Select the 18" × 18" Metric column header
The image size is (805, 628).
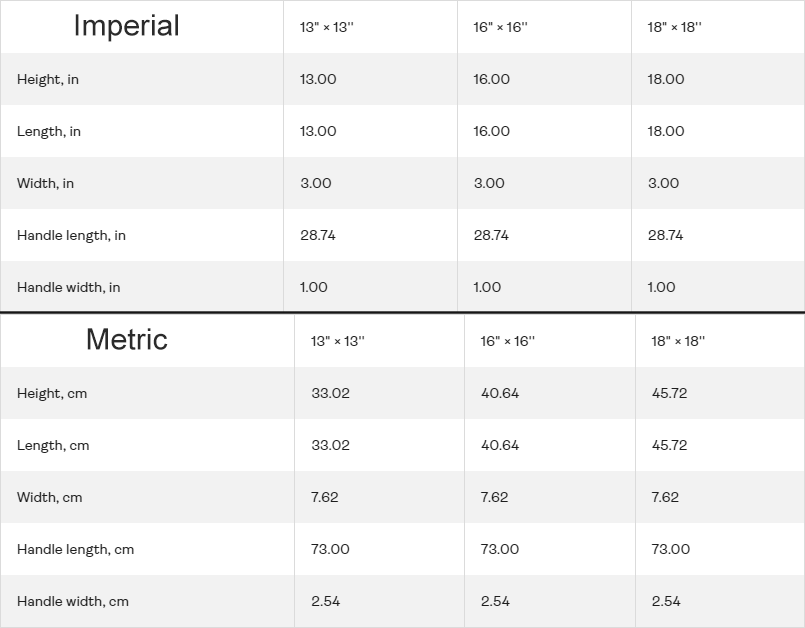tap(678, 341)
